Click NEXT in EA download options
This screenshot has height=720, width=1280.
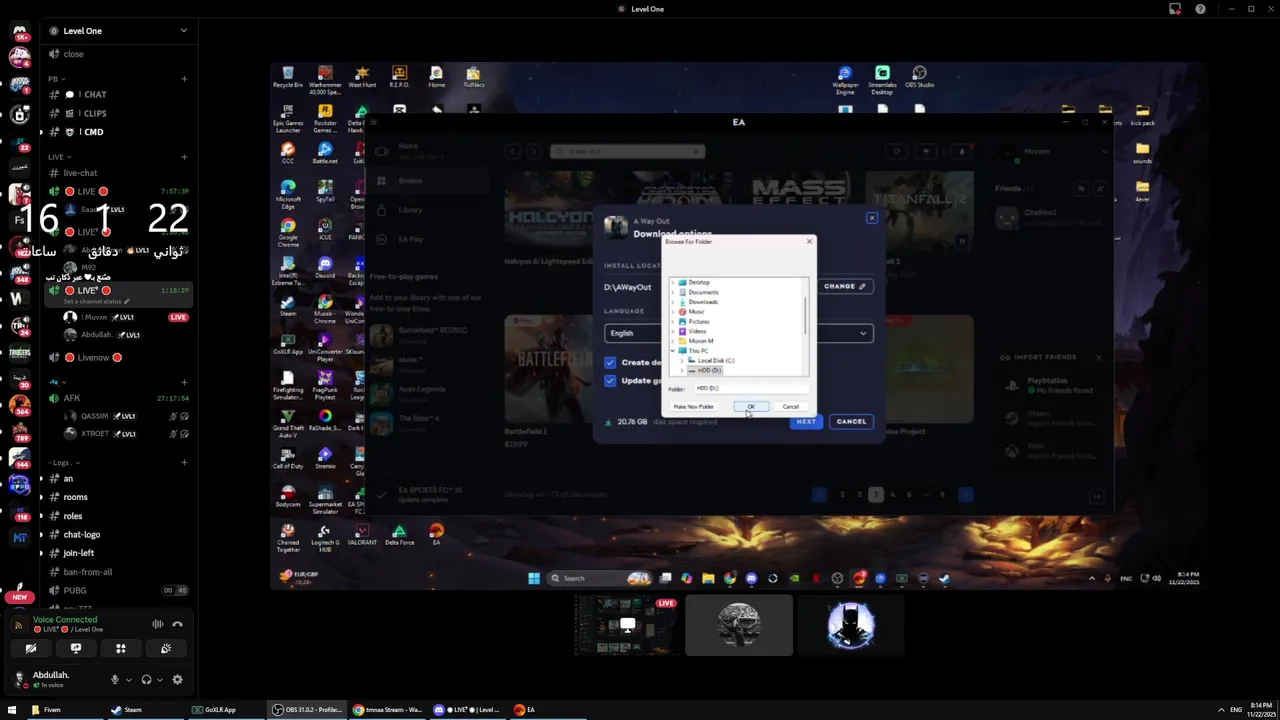(x=806, y=421)
